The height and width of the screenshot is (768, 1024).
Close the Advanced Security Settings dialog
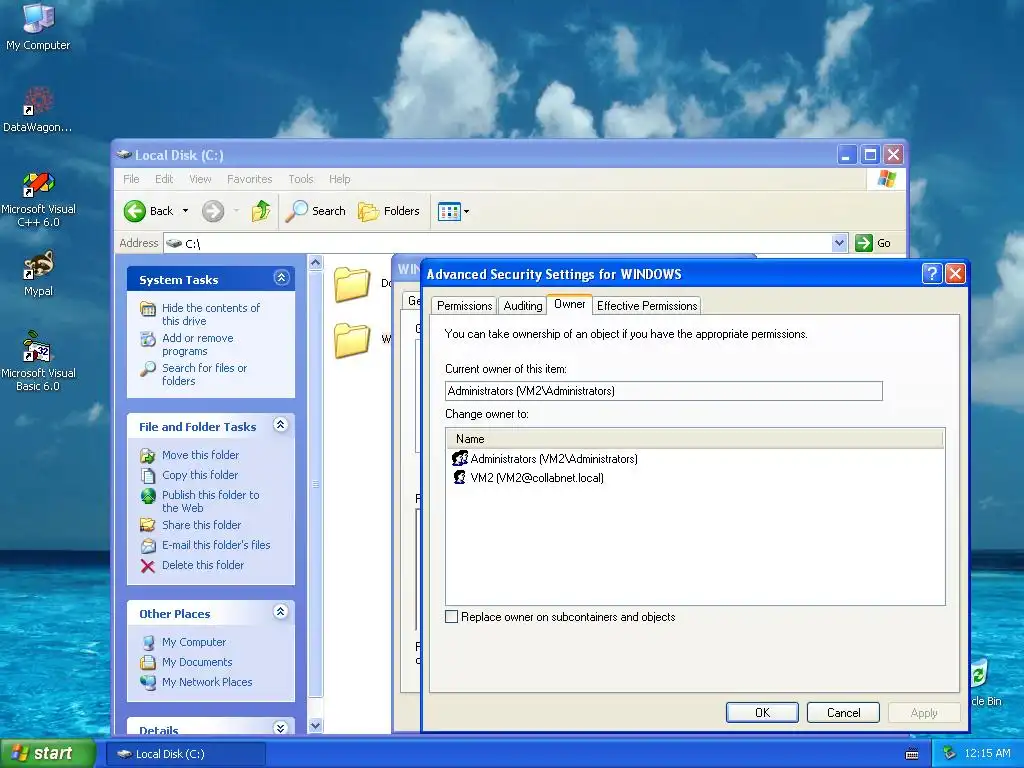955,274
